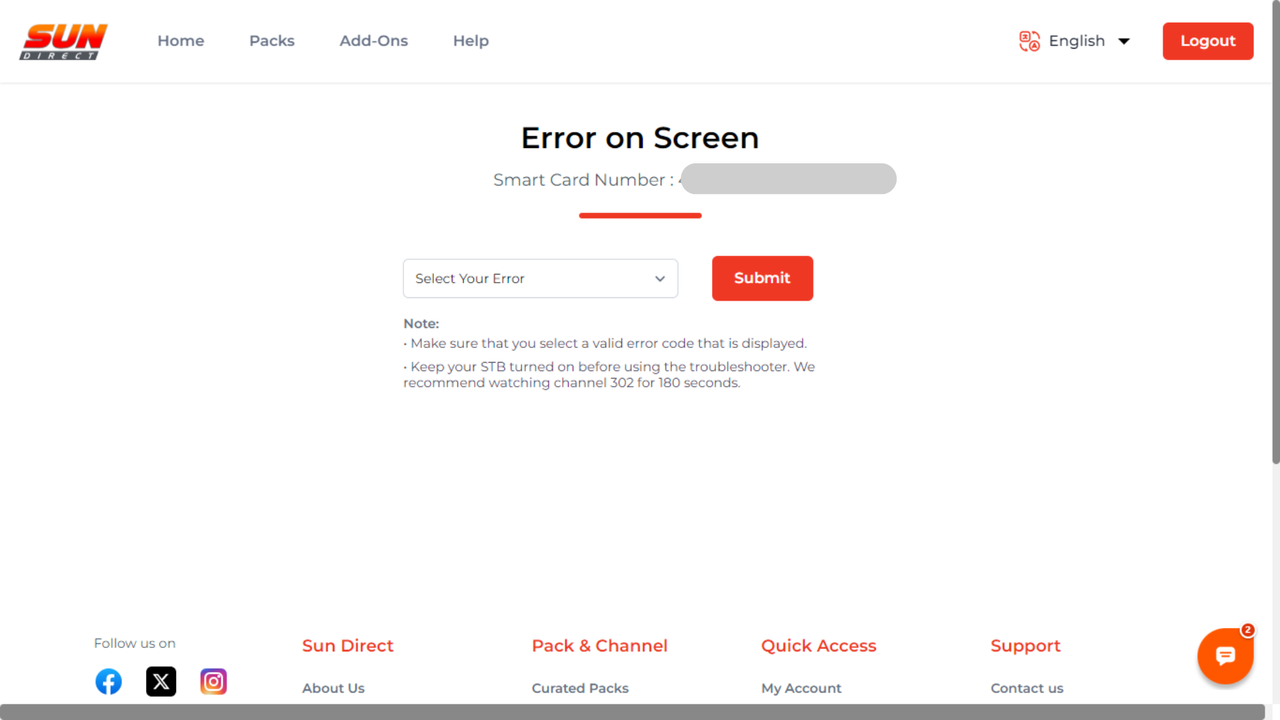Open the Select Your Error dropdown
1280x720 pixels.
[x=540, y=278]
